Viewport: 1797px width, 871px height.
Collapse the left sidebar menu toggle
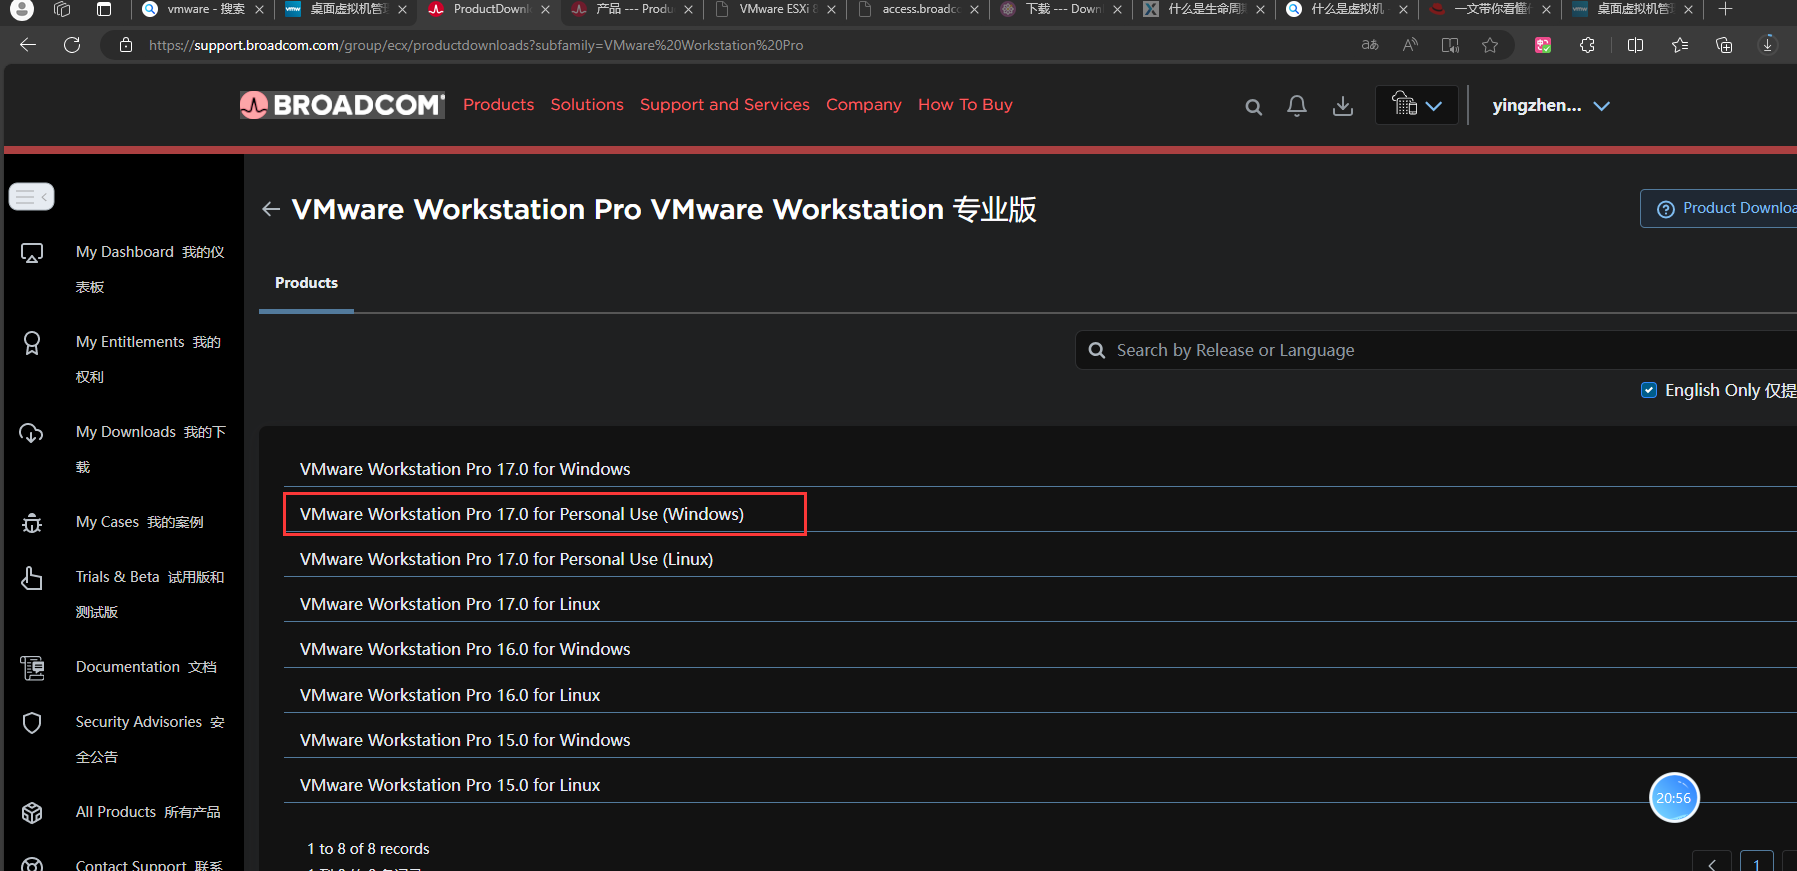point(31,197)
